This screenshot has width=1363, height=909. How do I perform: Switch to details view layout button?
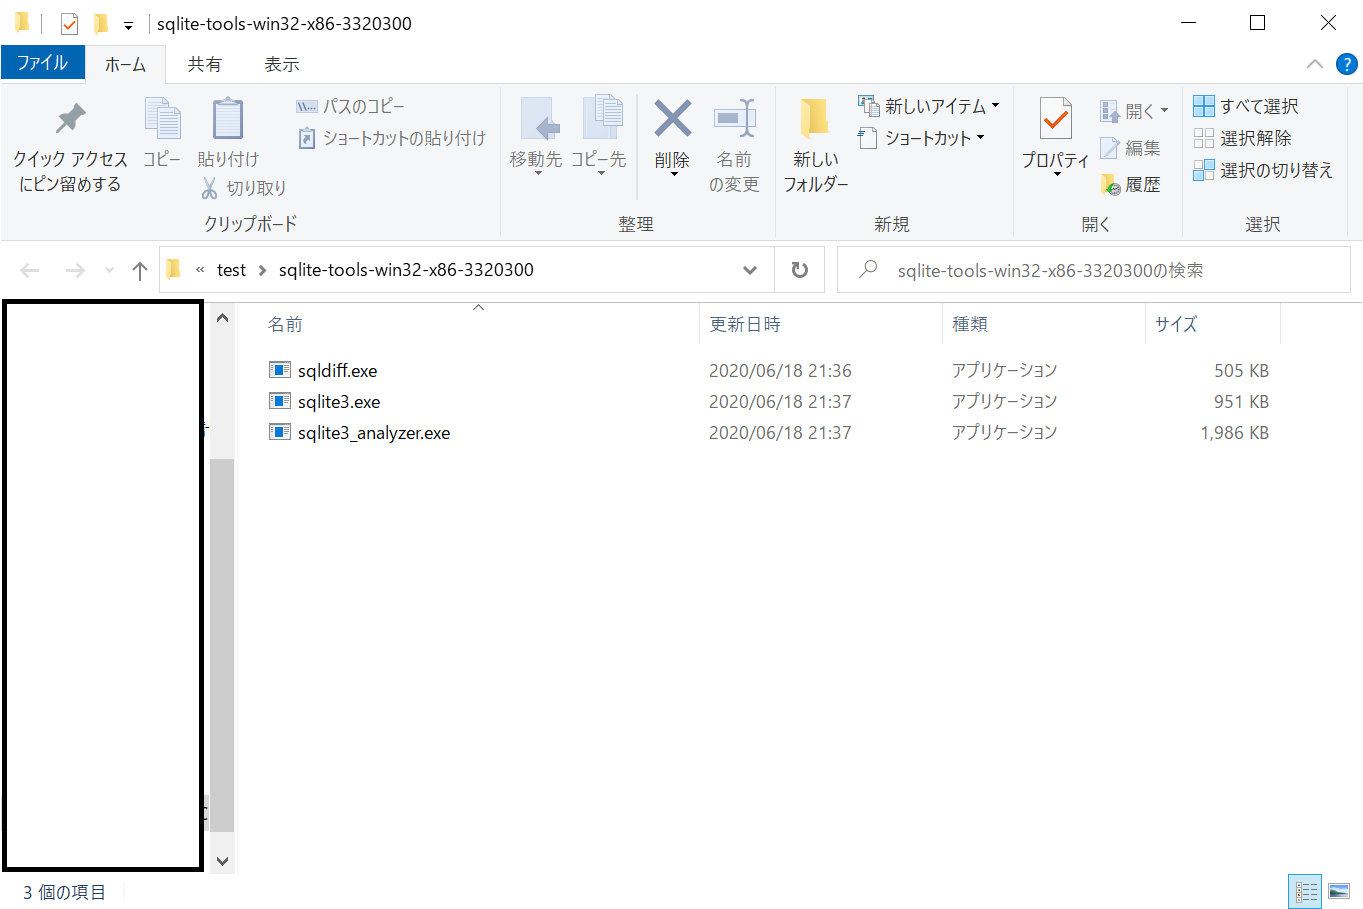1306,891
